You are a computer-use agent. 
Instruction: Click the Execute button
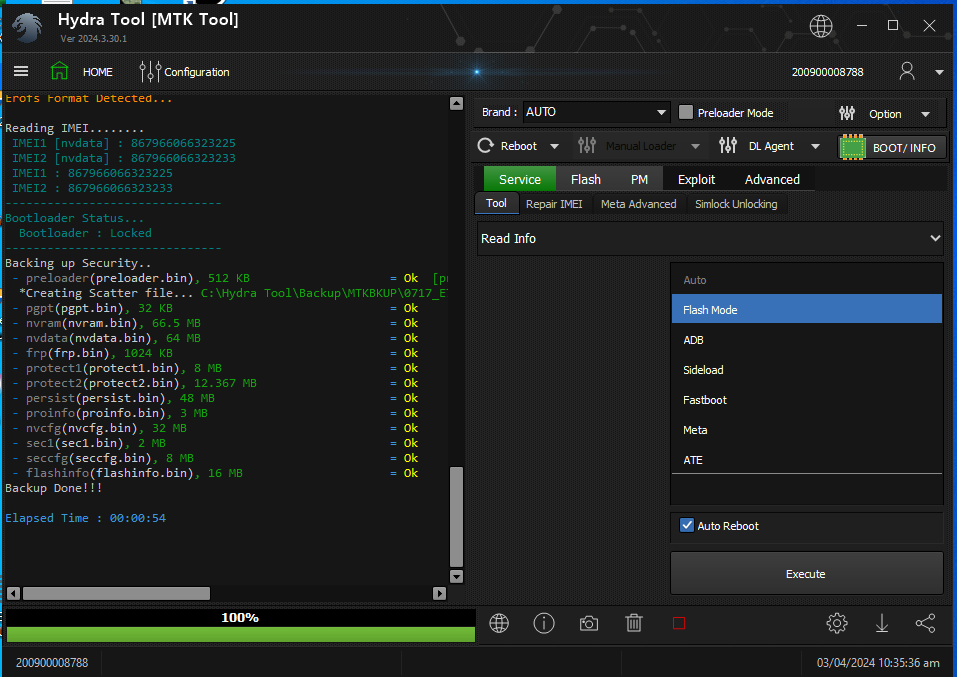806,573
